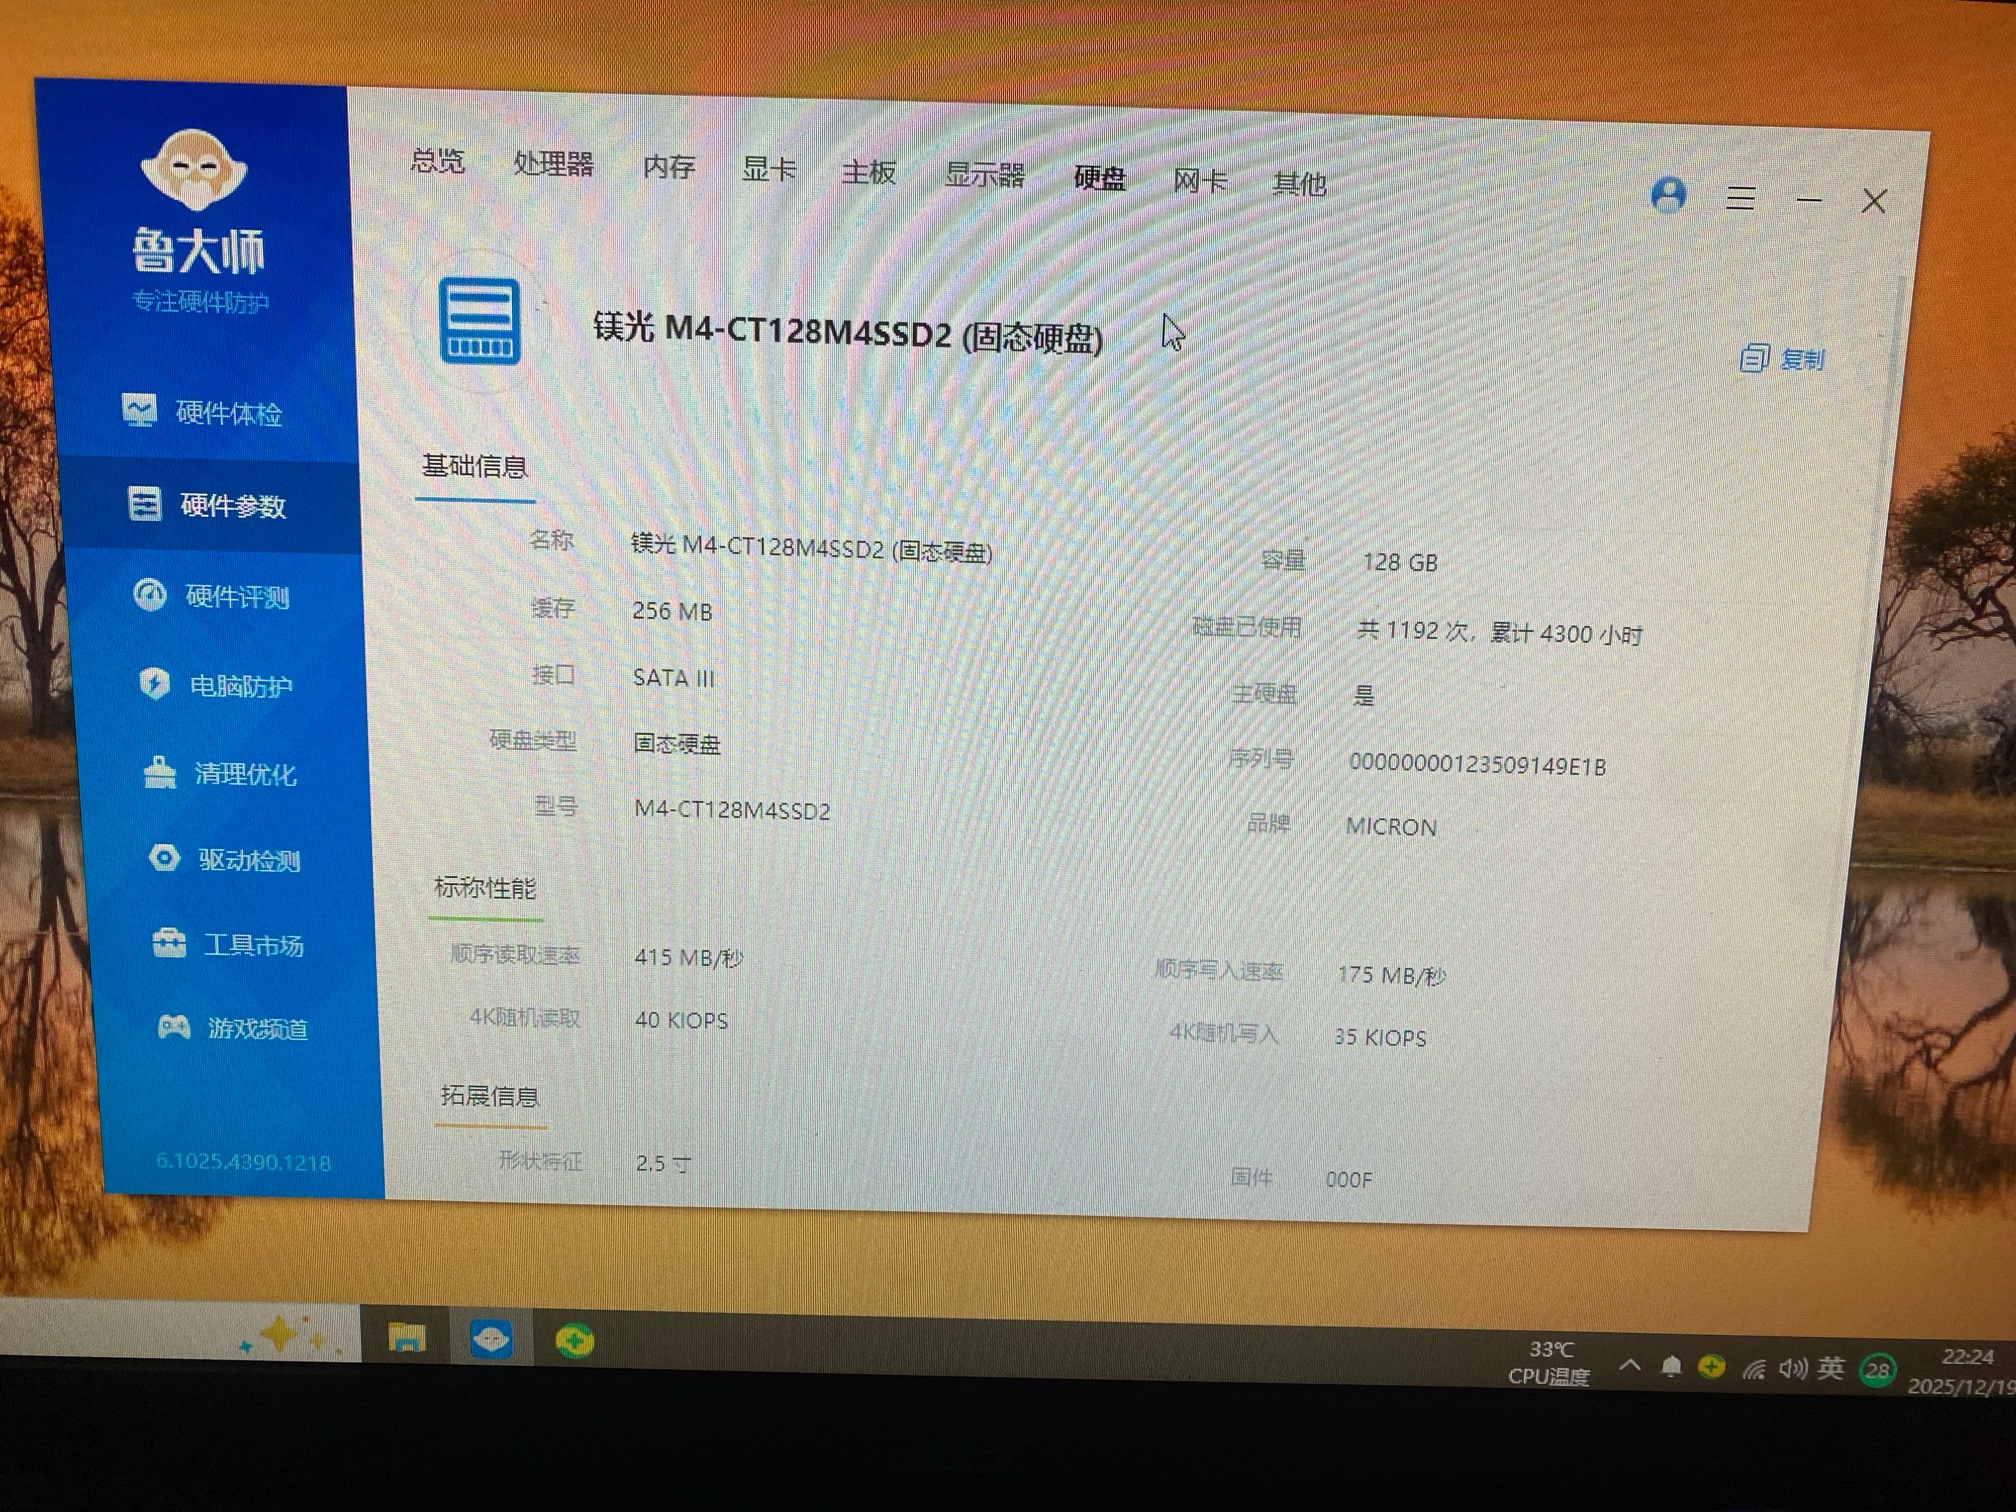Show hidden tray icons chevron

pyautogui.click(x=1630, y=1365)
